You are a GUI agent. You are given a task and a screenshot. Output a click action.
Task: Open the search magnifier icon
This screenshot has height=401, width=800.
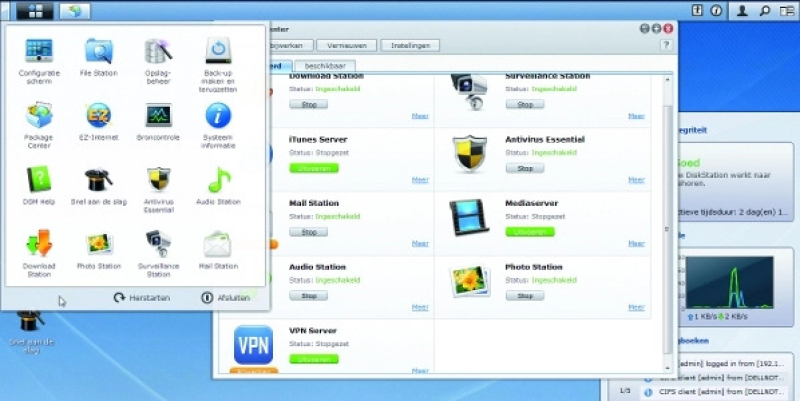tap(764, 10)
